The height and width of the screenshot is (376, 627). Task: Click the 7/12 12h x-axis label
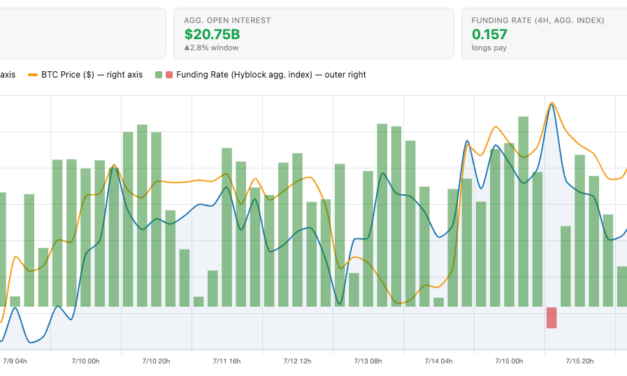pos(297,361)
